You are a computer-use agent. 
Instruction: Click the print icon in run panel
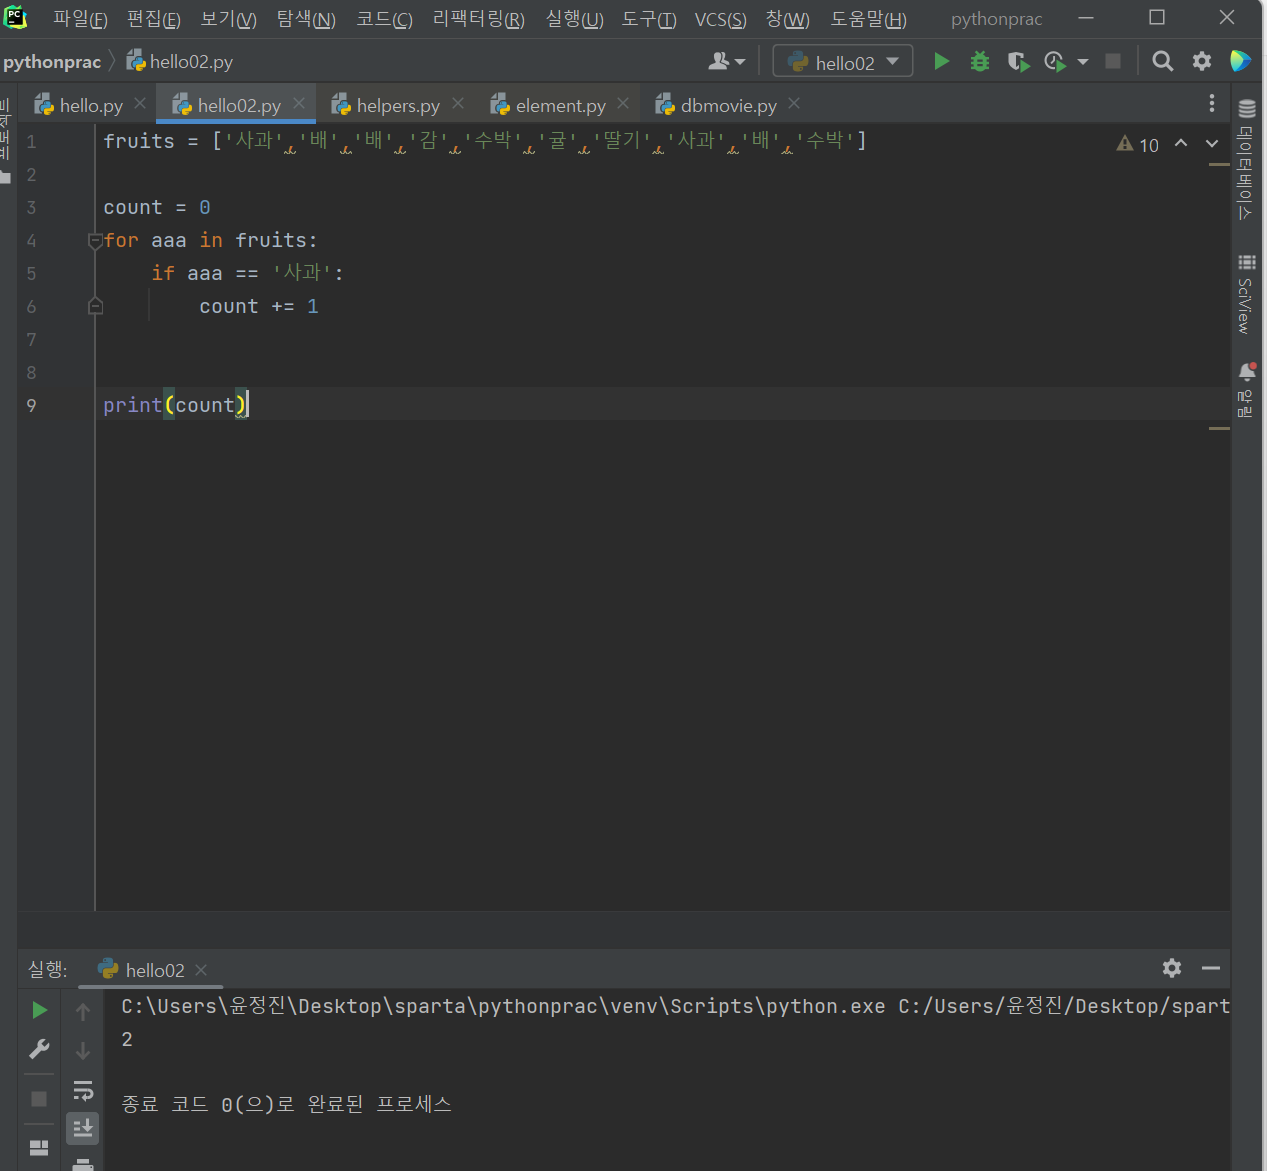coord(83,1164)
